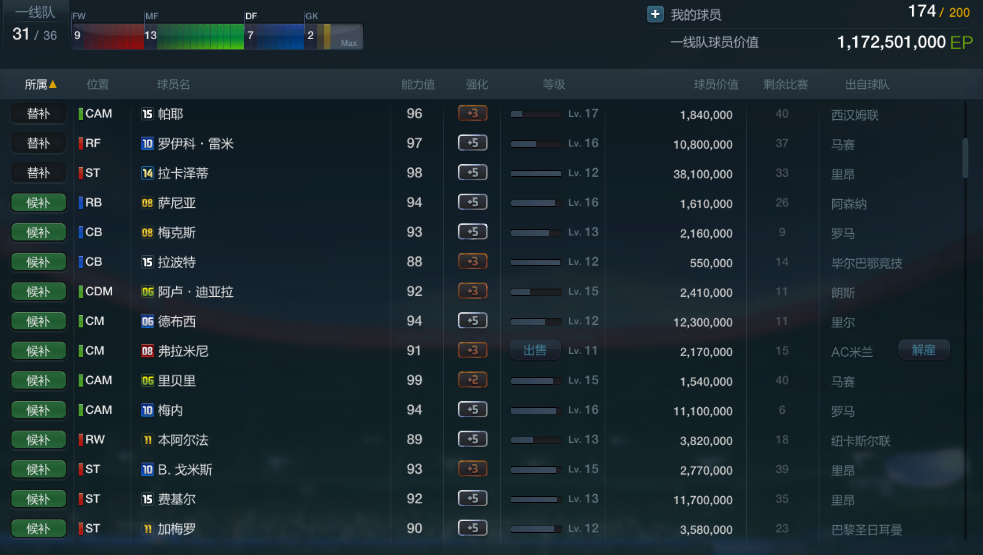Sort the list by 能力值 column header

coord(418,84)
